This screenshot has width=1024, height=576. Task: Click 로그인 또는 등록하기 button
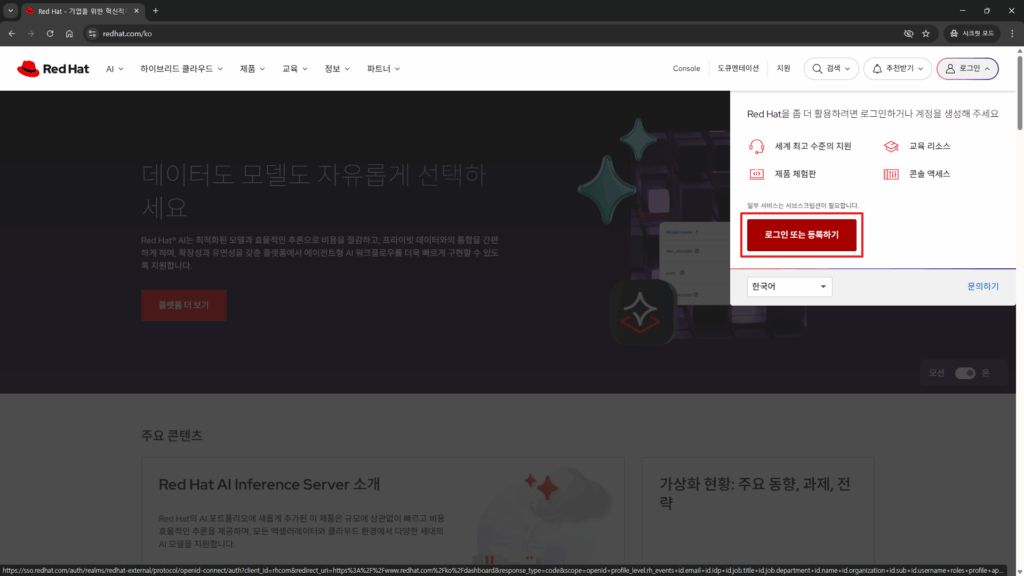coord(801,236)
